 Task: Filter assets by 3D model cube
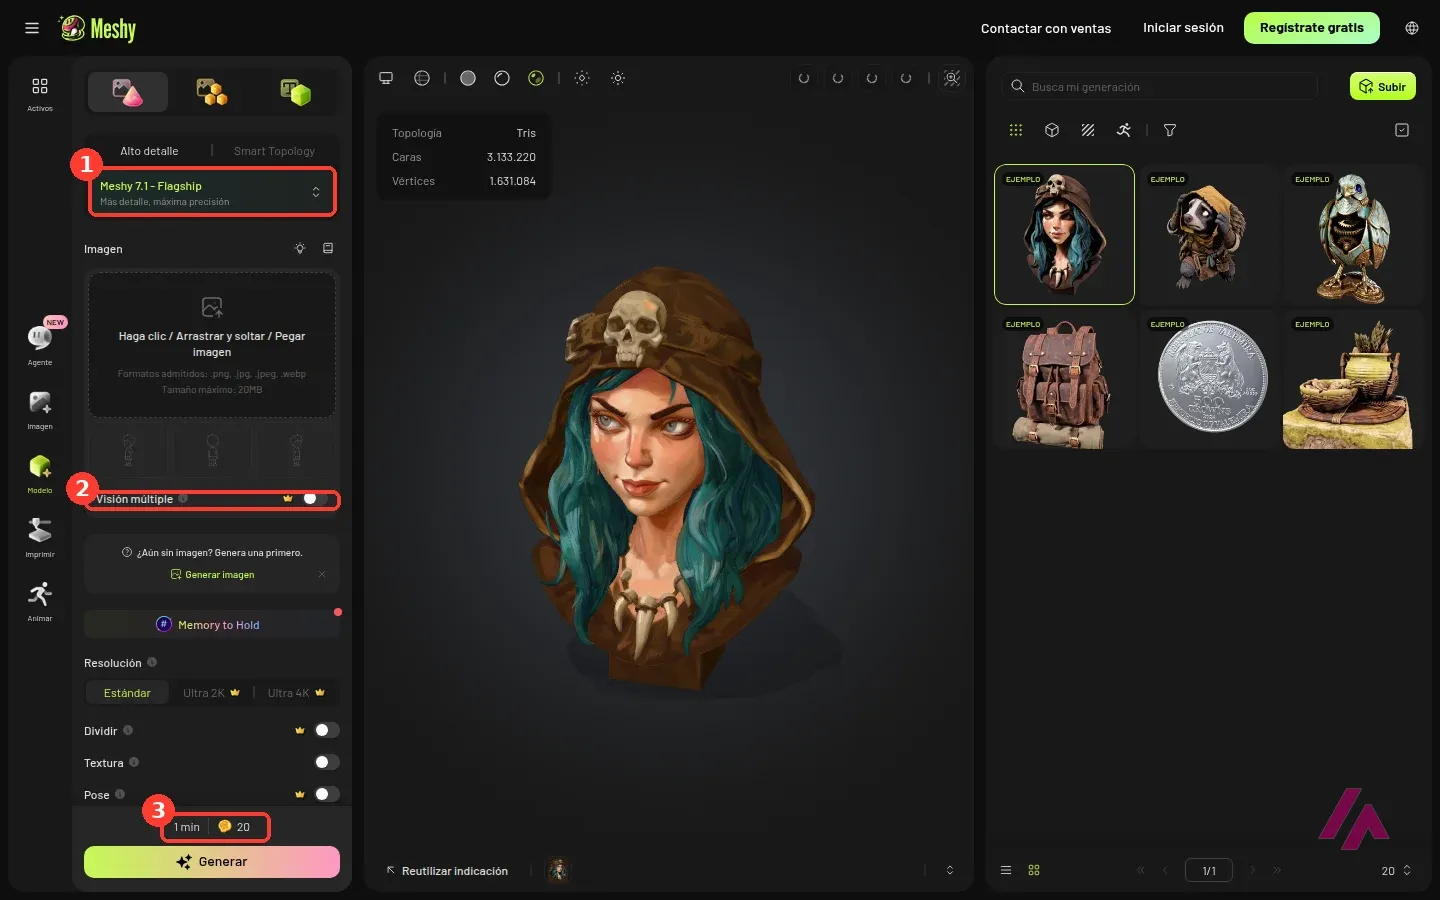click(x=1052, y=130)
